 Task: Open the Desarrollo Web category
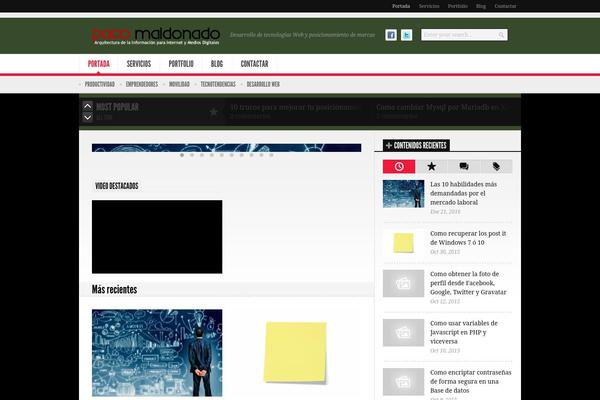coord(263,84)
